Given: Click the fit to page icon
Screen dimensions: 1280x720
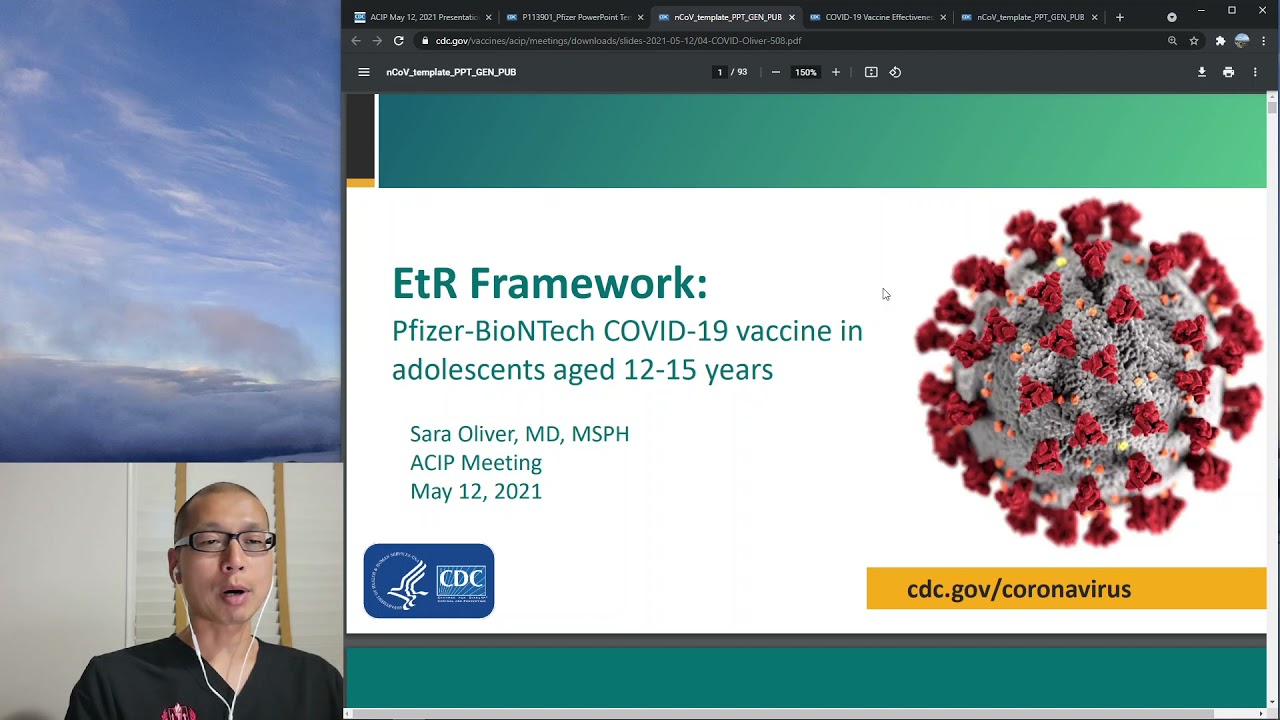Looking at the screenshot, I should click(x=871, y=72).
